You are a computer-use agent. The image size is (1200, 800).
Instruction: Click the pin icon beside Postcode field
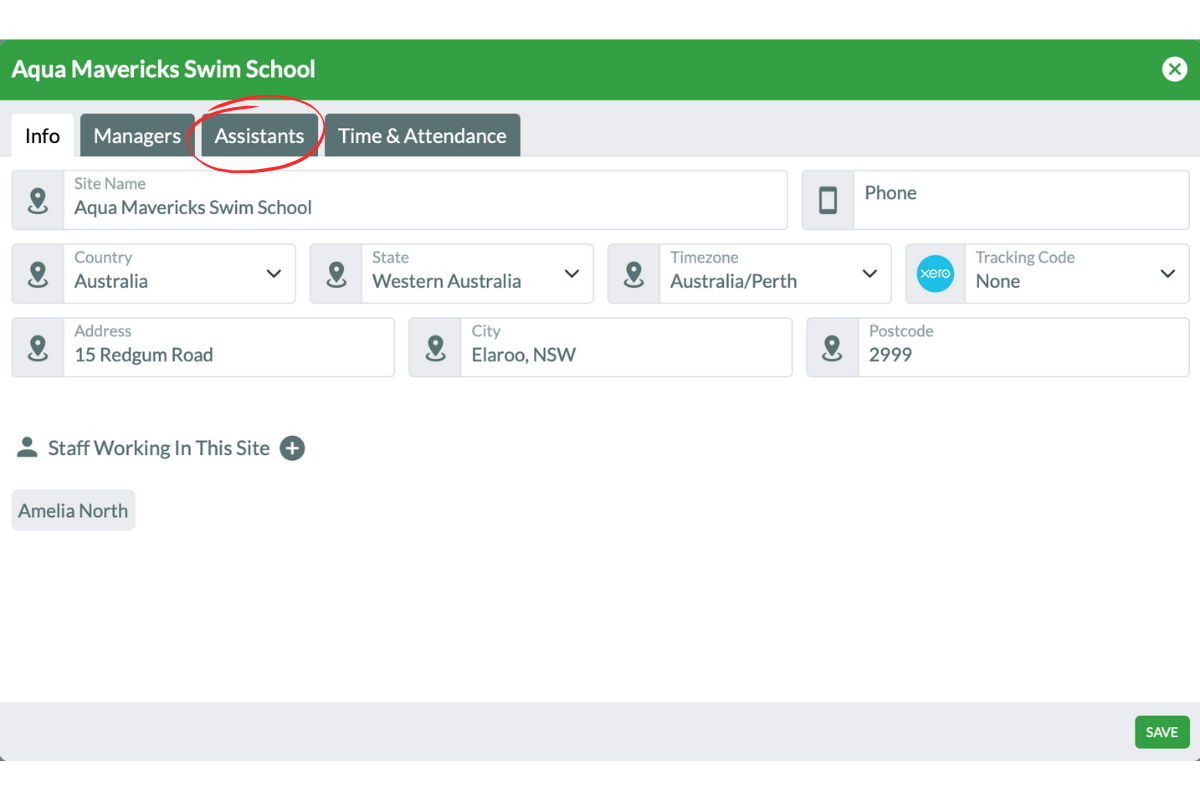[x=832, y=348]
